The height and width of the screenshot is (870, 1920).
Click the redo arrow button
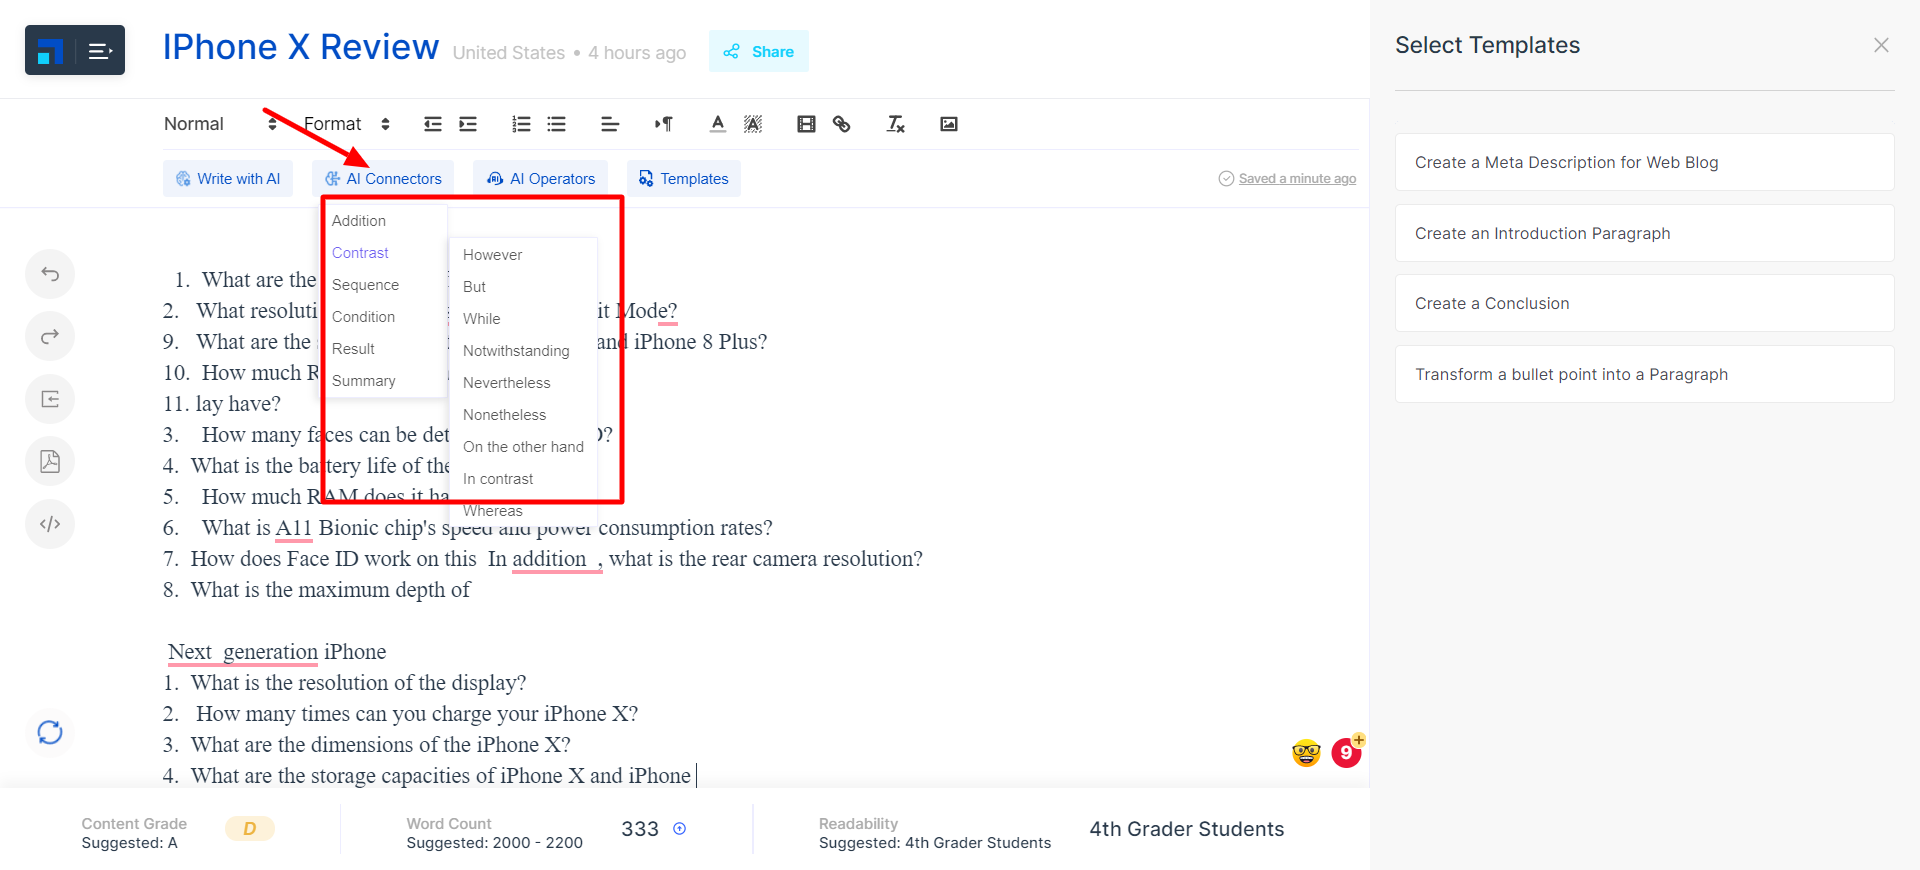(x=50, y=337)
